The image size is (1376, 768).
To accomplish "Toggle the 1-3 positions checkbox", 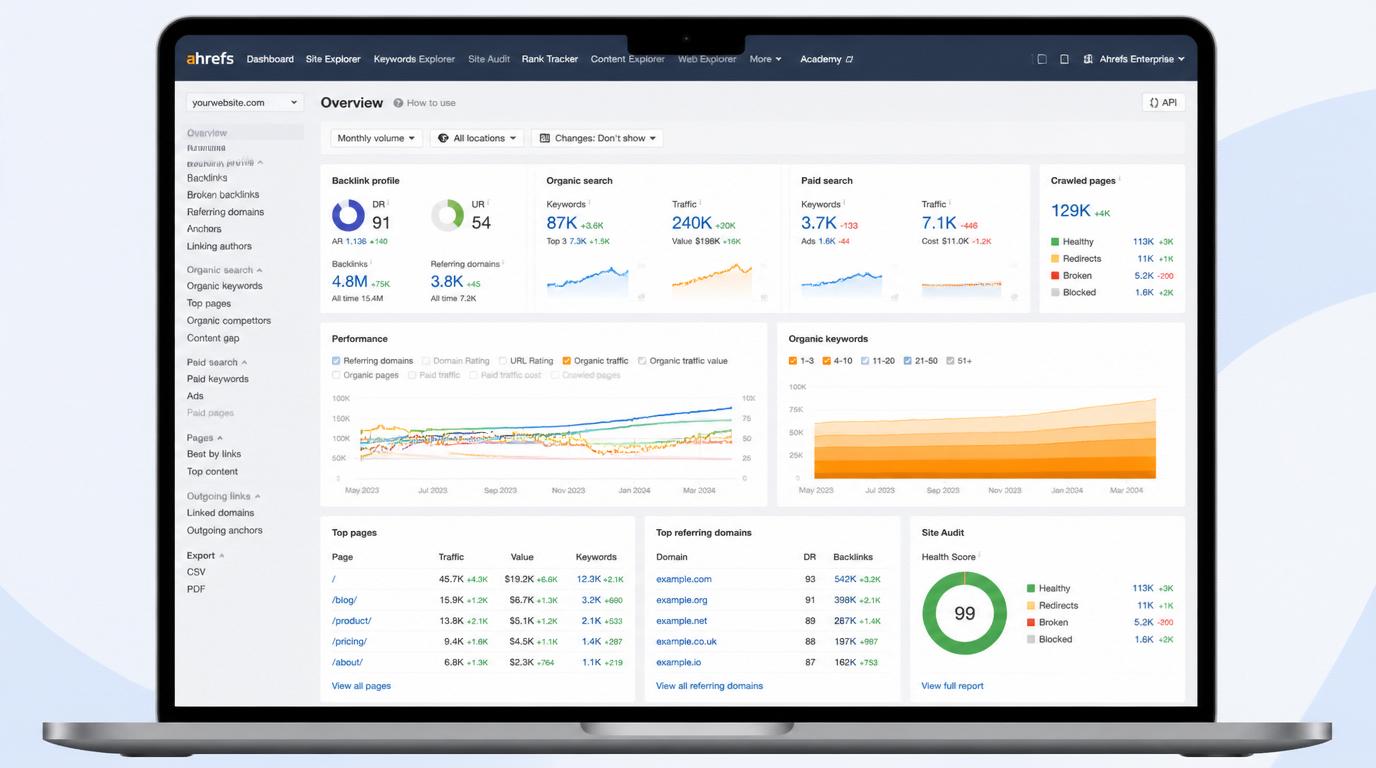I will click(793, 361).
